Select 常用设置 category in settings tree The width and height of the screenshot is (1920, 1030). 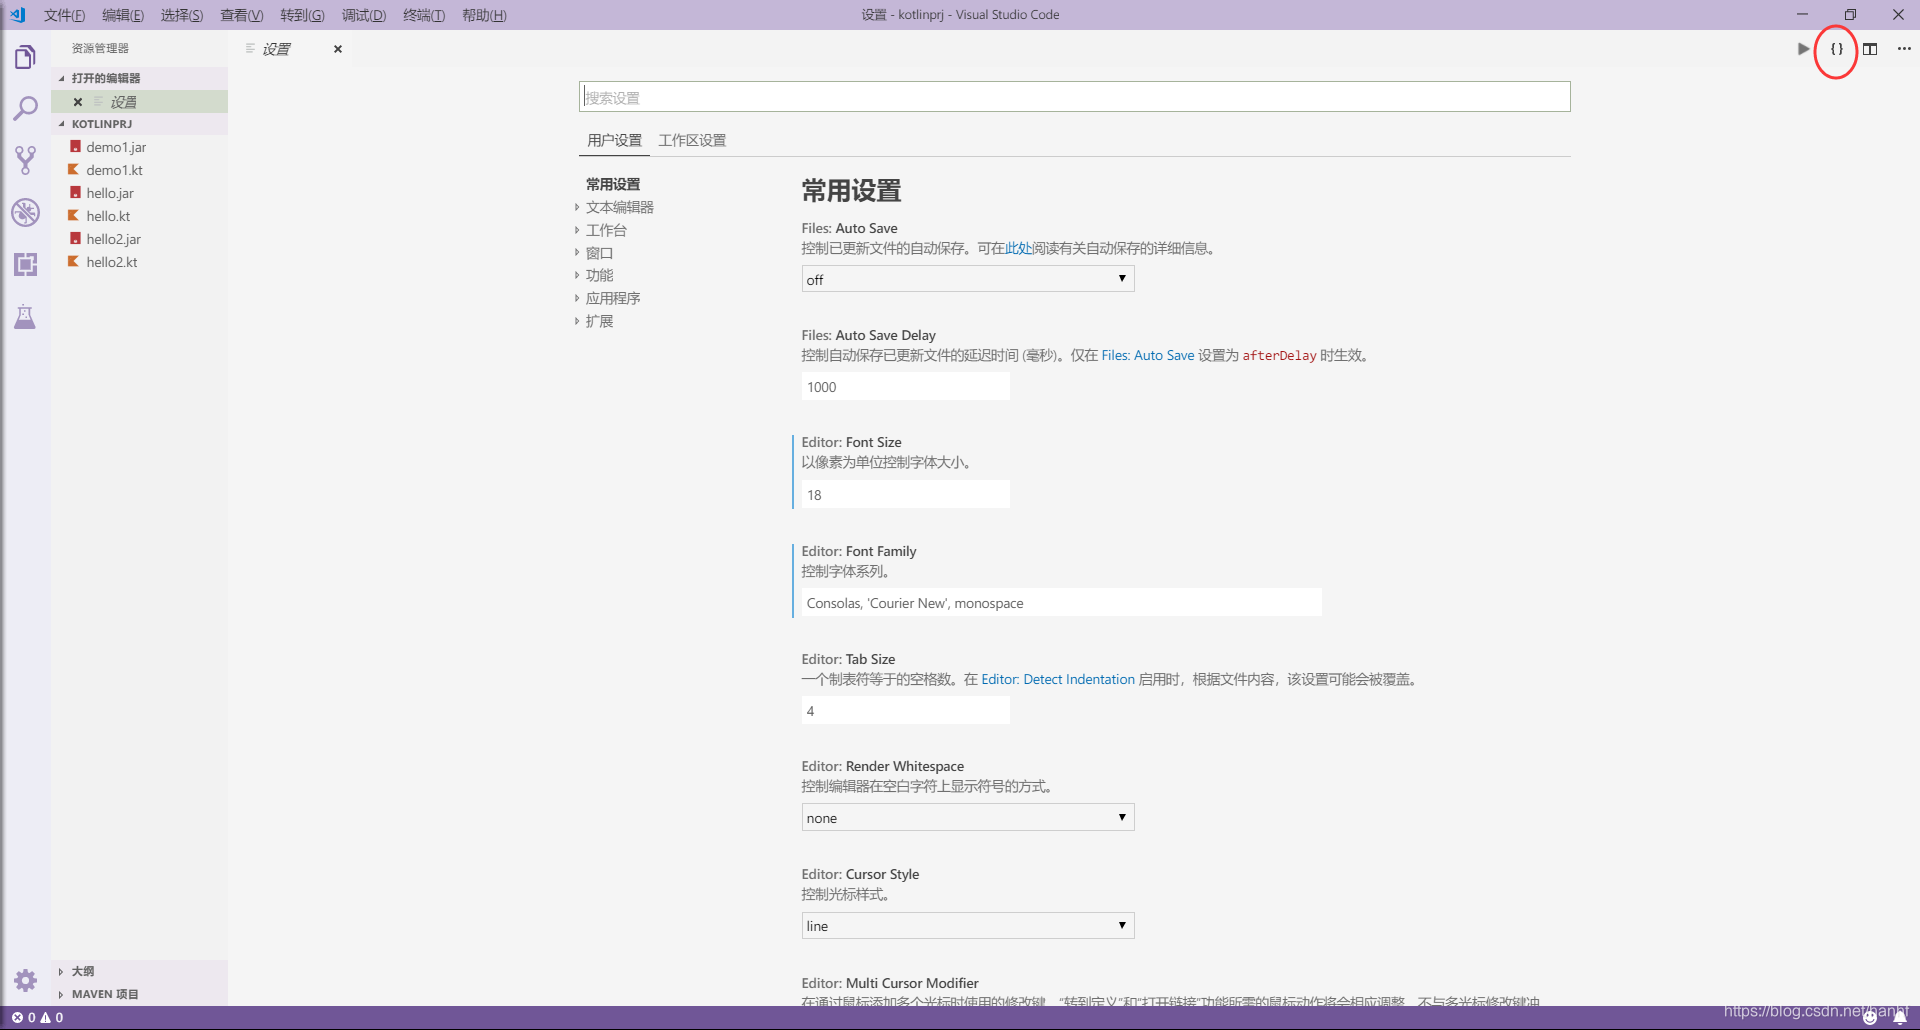click(x=613, y=184)
